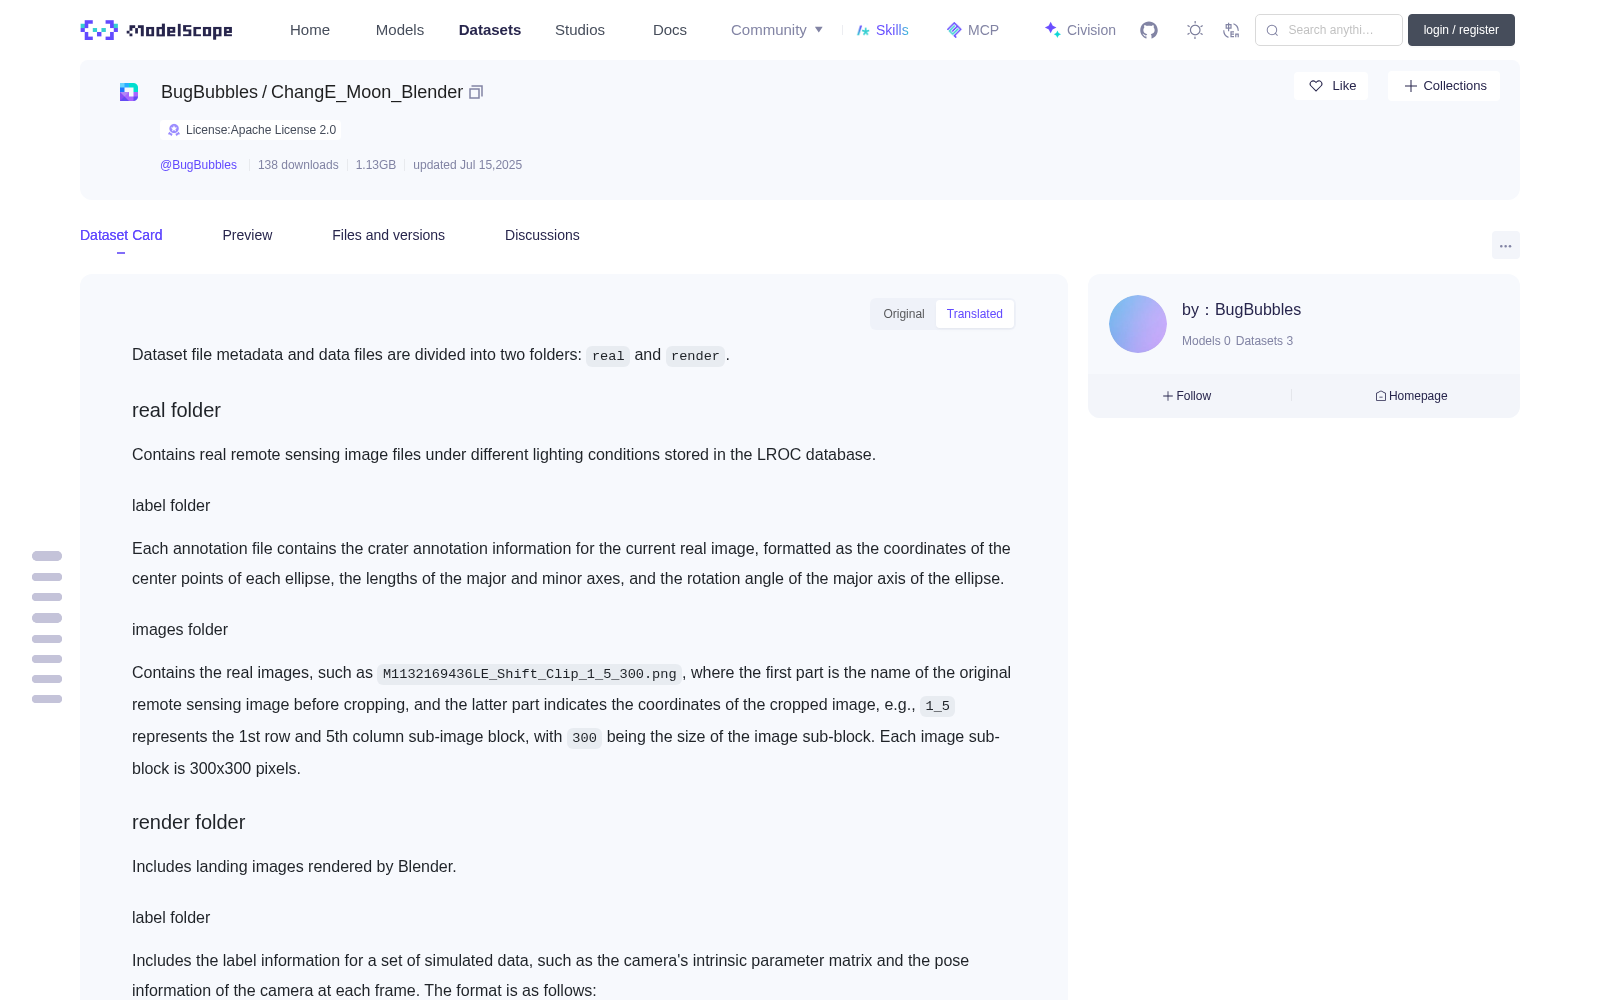Click the License:Apache License 2.0 label
Screen dimensions: 1600x1000
point(261,130)
